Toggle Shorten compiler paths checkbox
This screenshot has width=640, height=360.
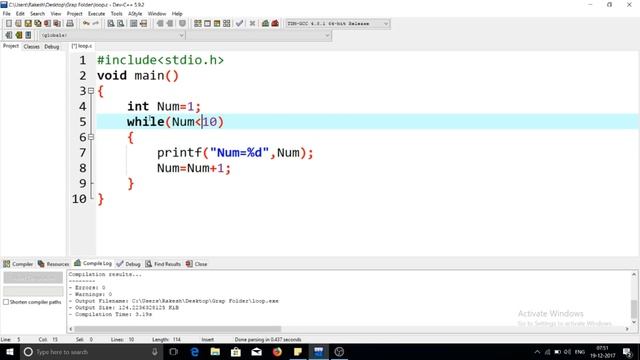coord(6,302)
